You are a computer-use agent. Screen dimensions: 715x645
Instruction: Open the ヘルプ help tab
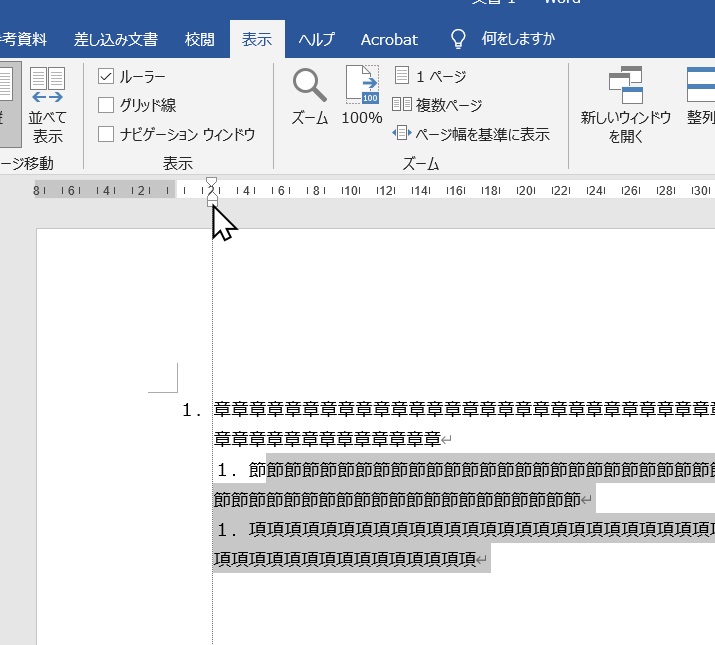tap(316, 39)
